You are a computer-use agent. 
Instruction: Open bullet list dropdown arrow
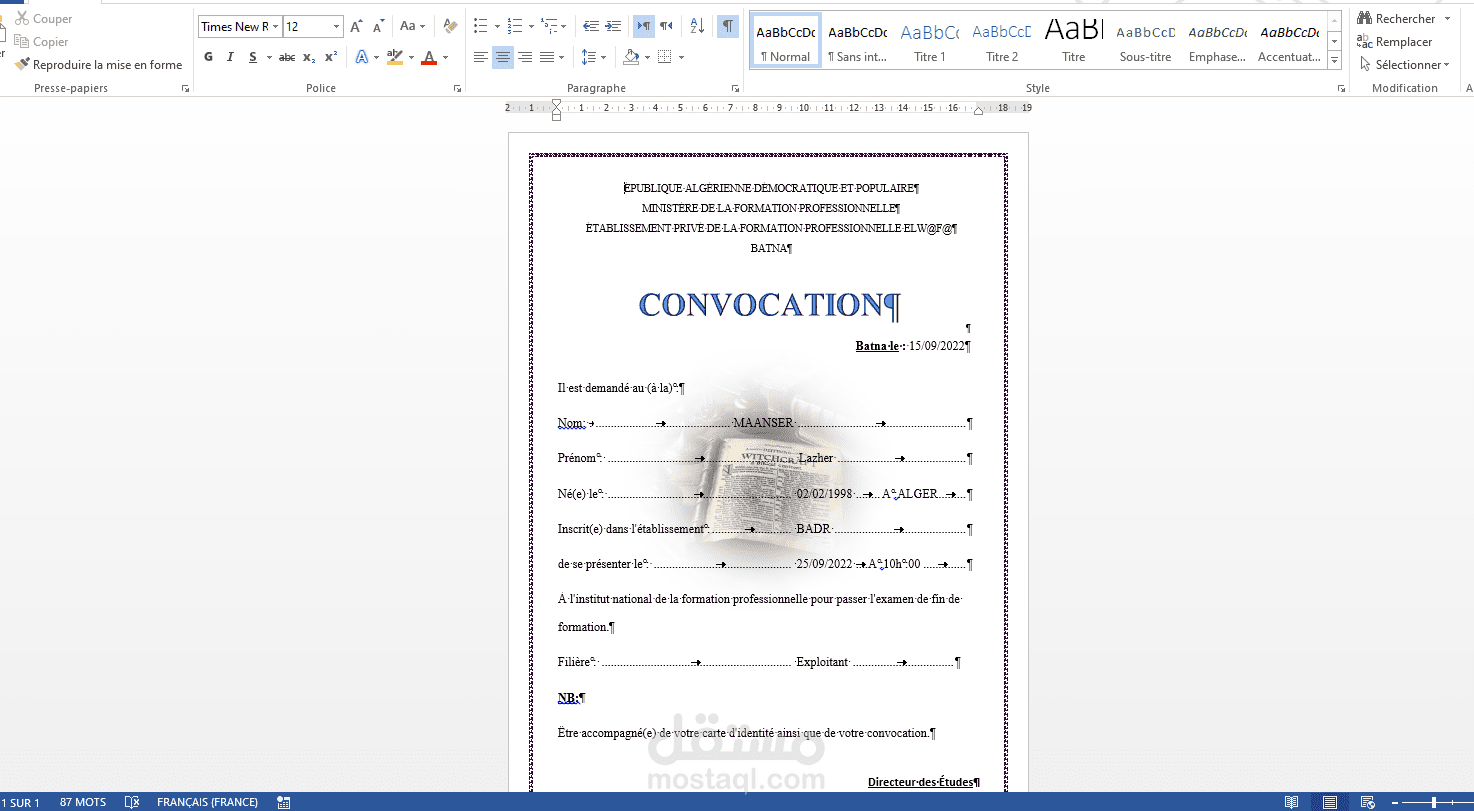(497, 27)
